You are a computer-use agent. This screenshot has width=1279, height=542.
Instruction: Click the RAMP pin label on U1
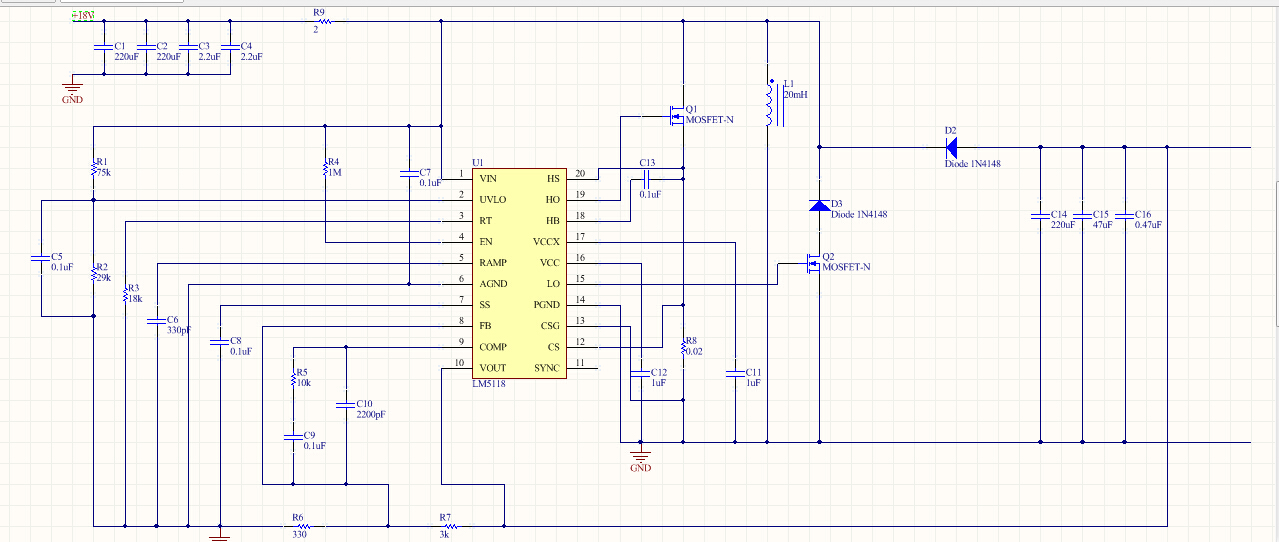pyautogui.click(x=493, y=263)
